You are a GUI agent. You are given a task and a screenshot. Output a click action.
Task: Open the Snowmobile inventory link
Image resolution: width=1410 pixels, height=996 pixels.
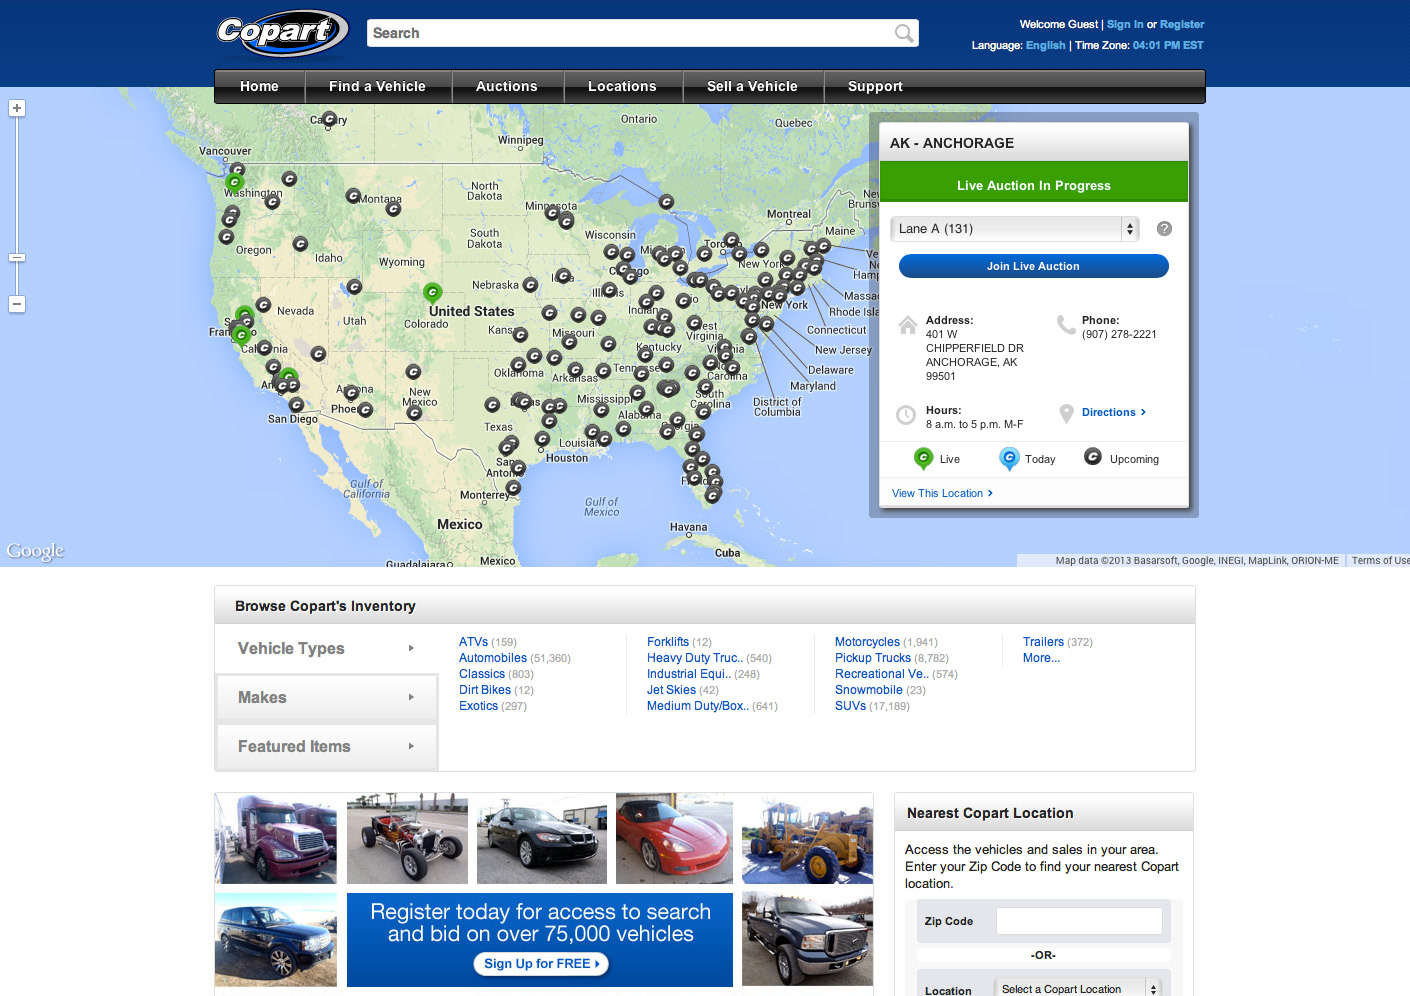point(869,690)
